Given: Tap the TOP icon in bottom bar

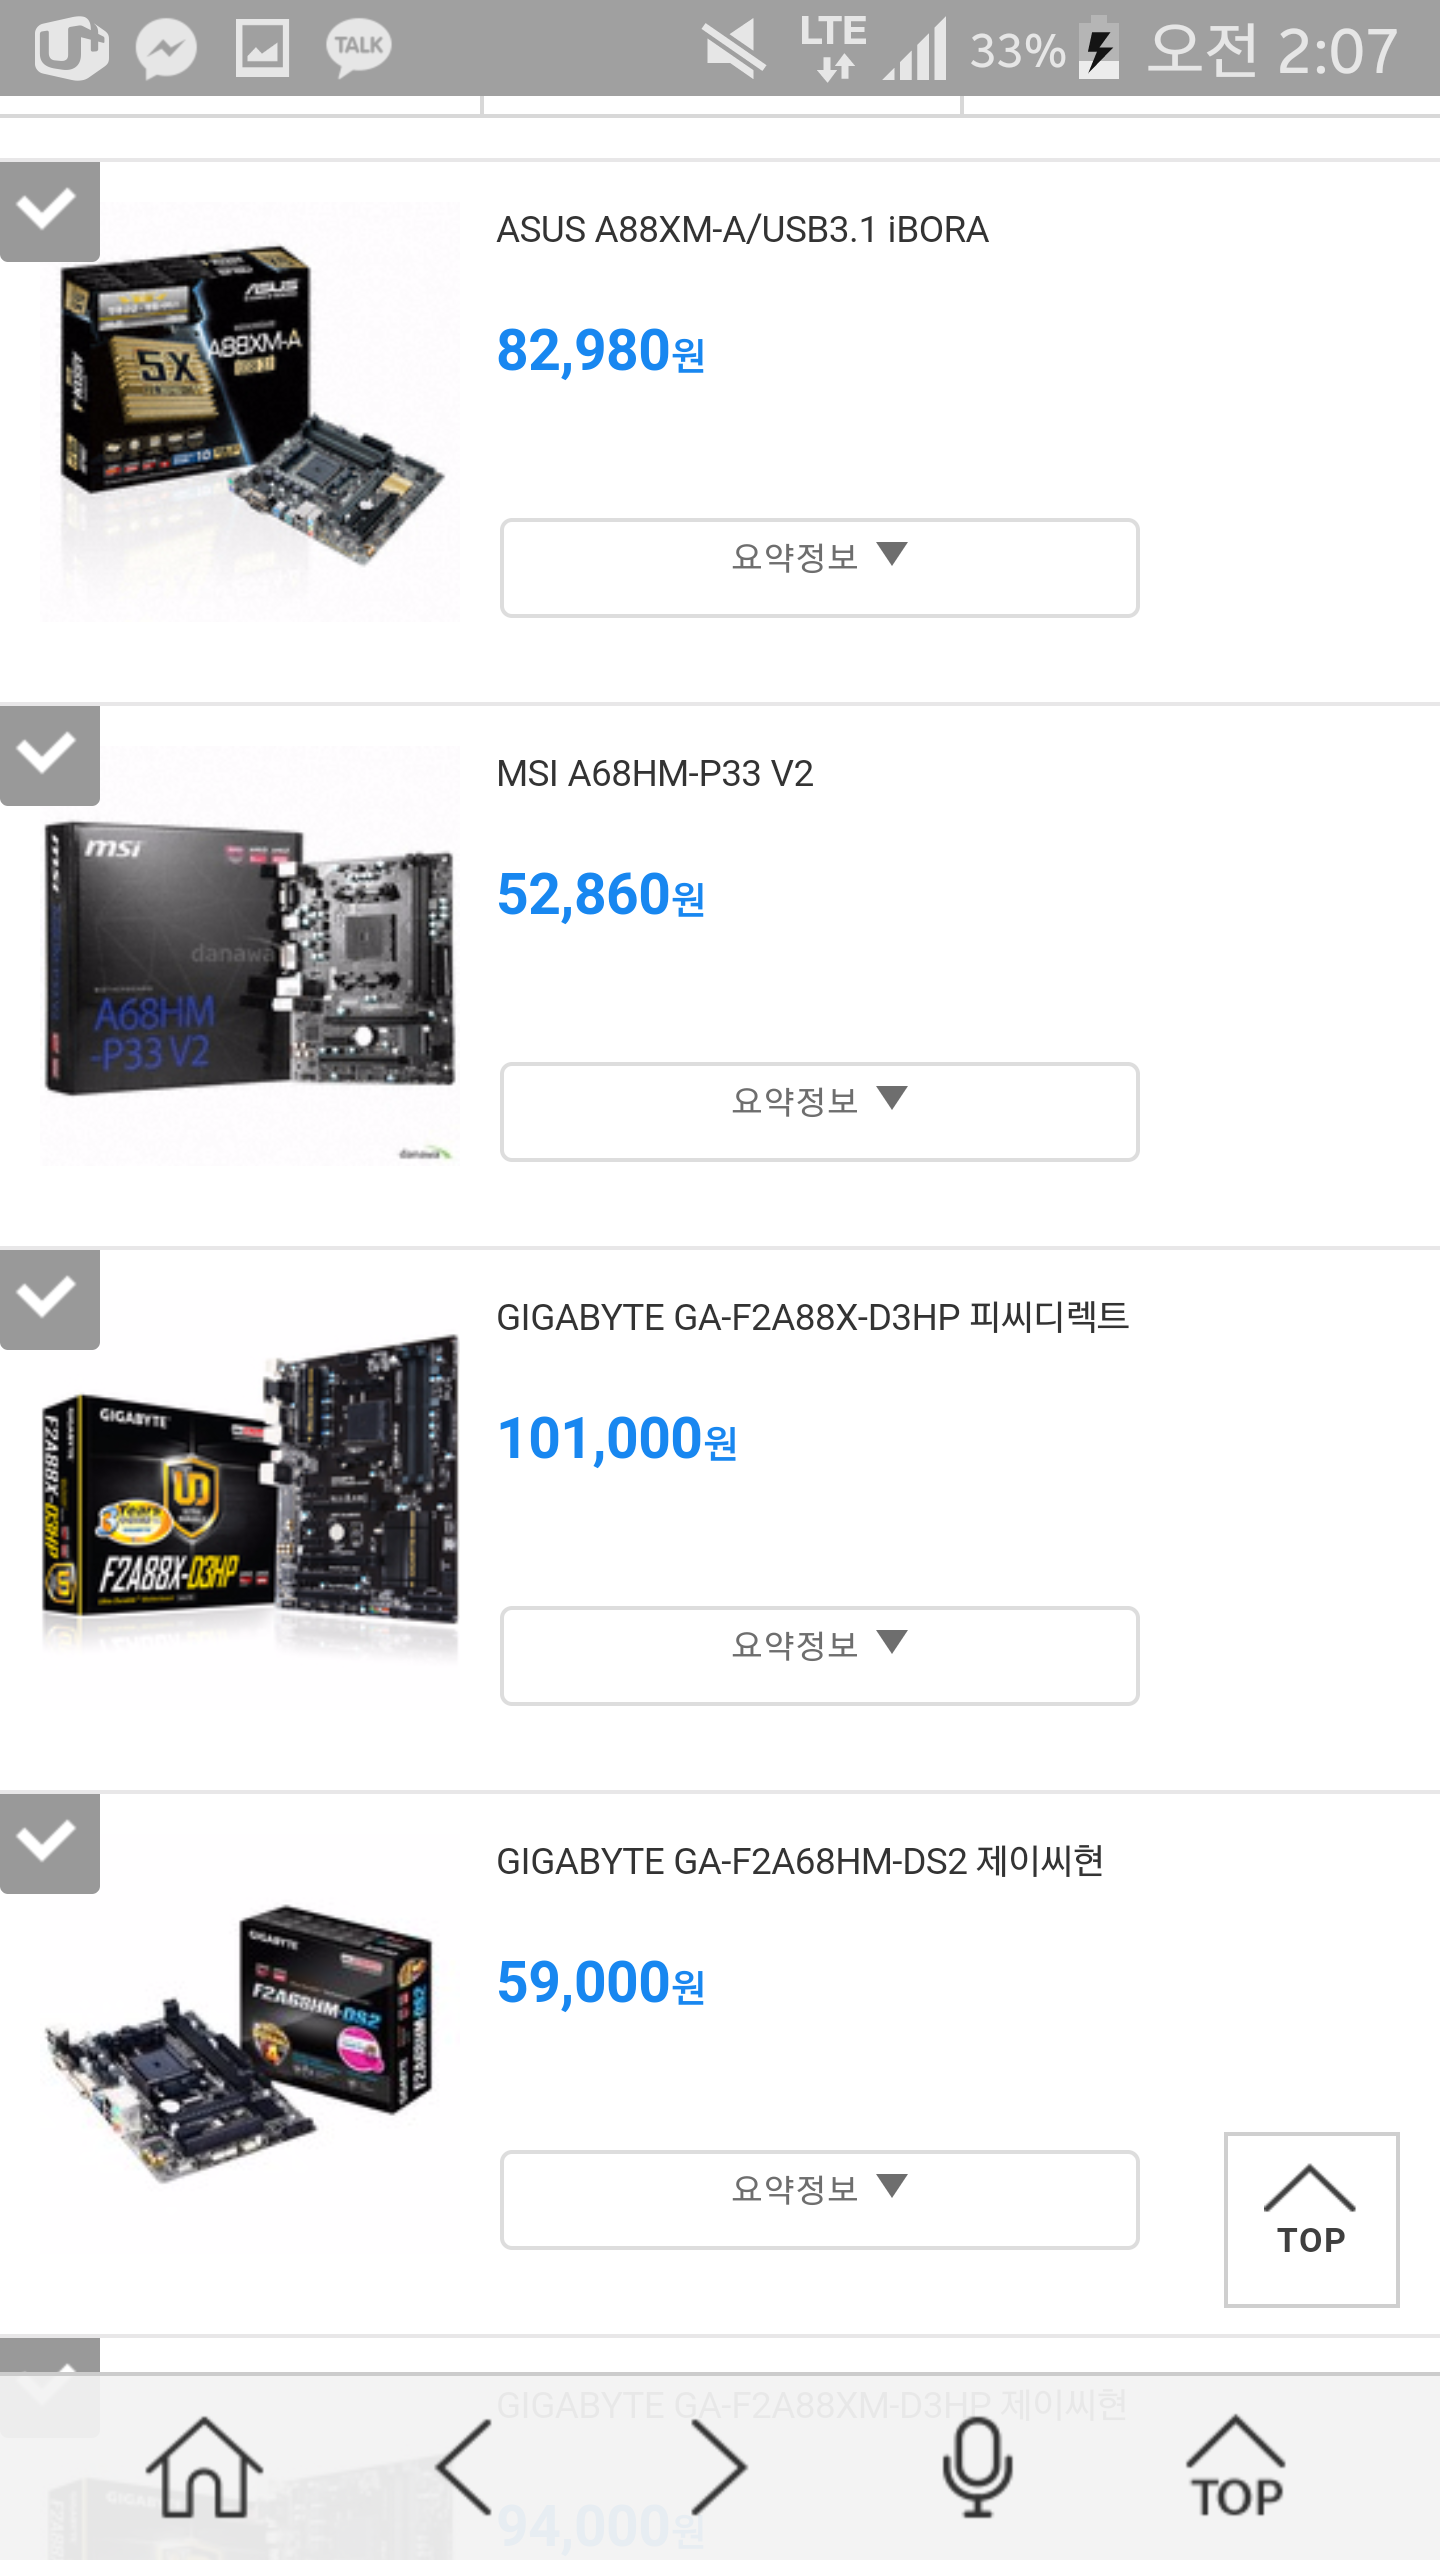Looking at the screenshot, I should click(1236, 2467).
